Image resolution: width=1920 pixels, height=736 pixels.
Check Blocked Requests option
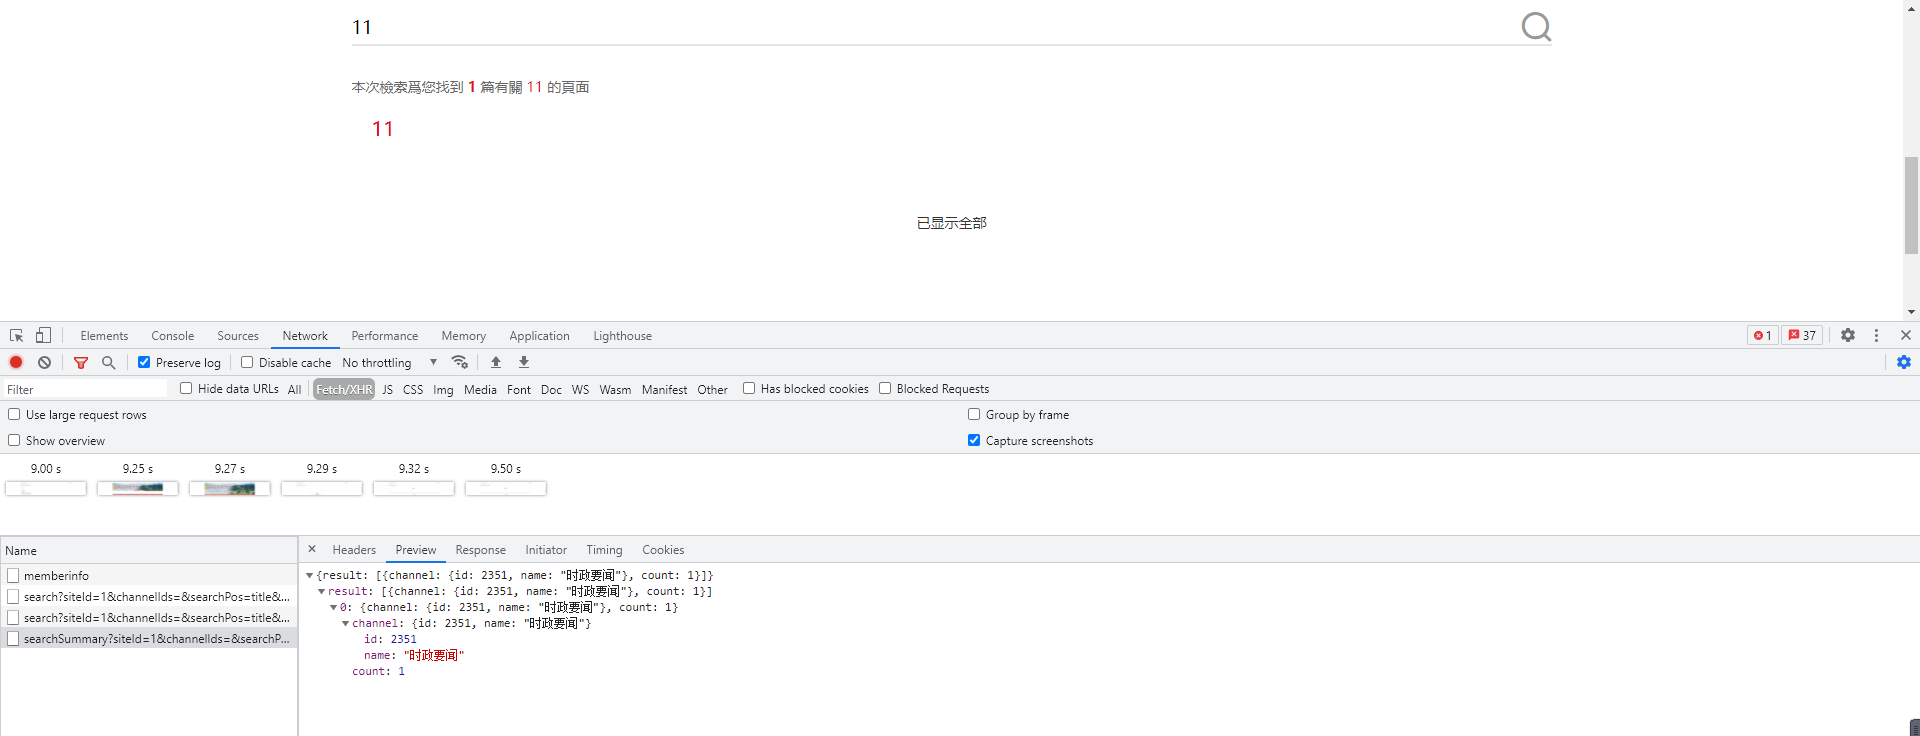[885, 388]
